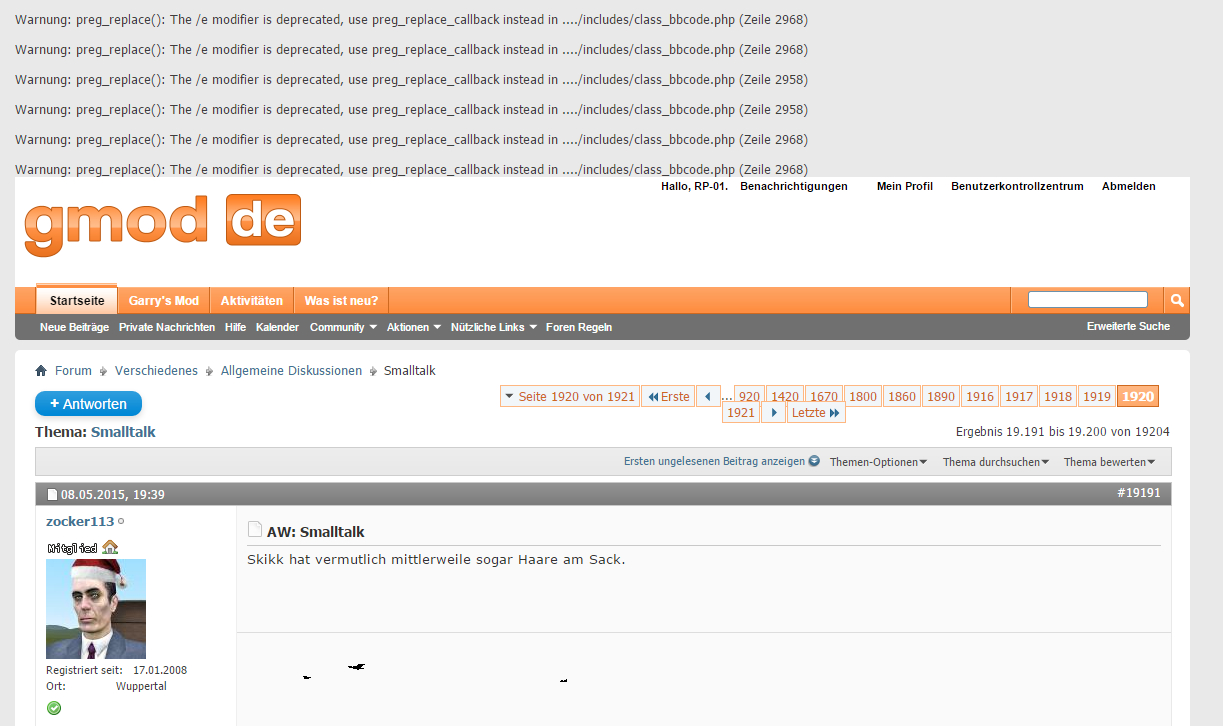Open the 'Was ist neu?' tab
Screen dimensions: 1223x726
(341, 301)
